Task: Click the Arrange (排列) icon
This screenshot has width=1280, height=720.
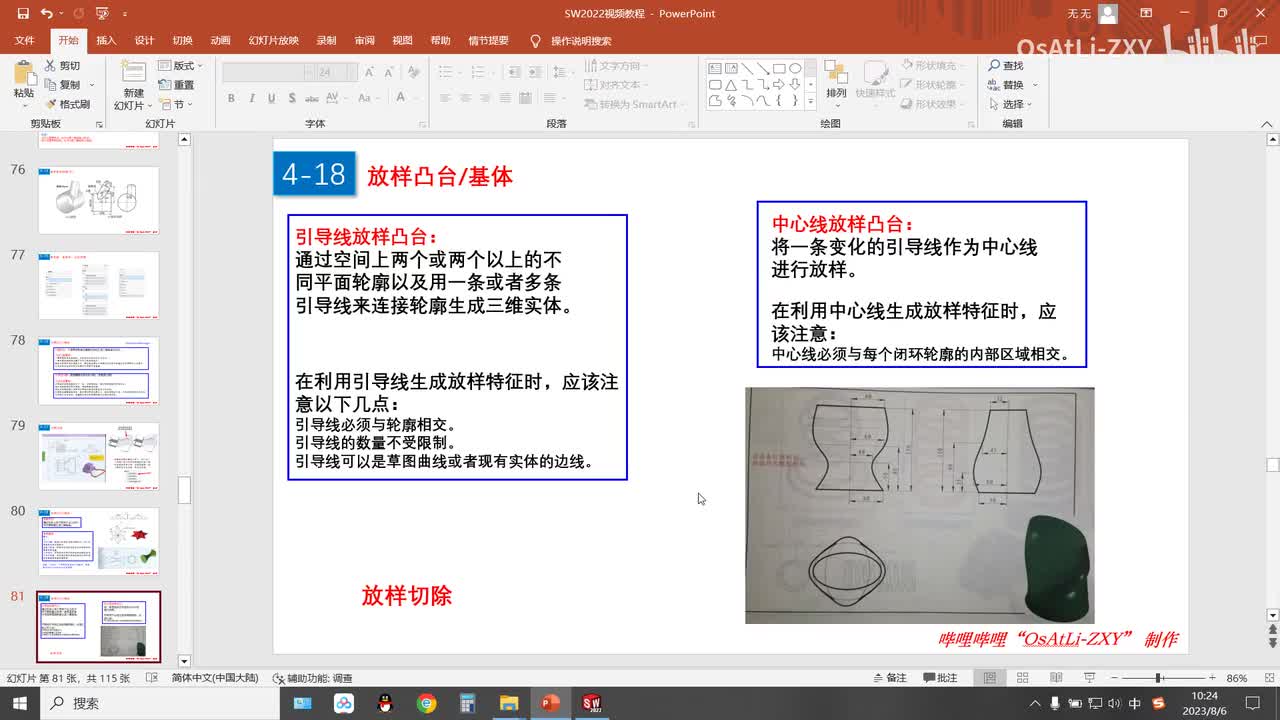Action: pos(835,74)
